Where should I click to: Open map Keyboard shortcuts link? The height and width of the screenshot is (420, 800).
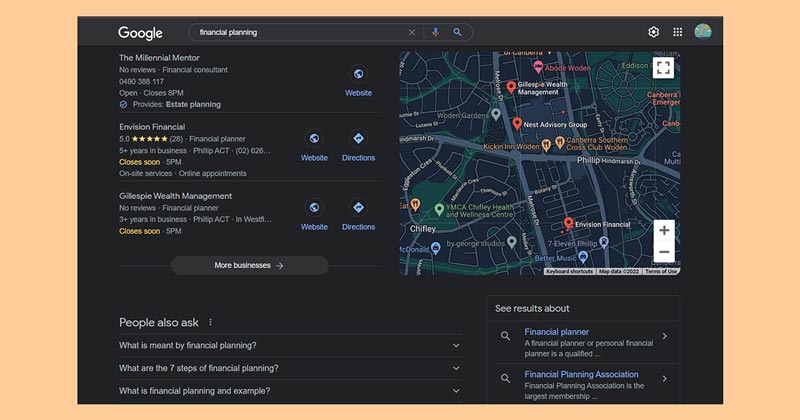point(569,271)
